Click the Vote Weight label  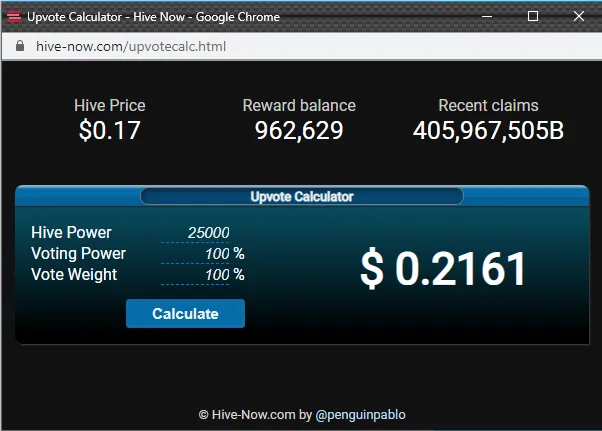pyautogui.click(x=74, y=275)
